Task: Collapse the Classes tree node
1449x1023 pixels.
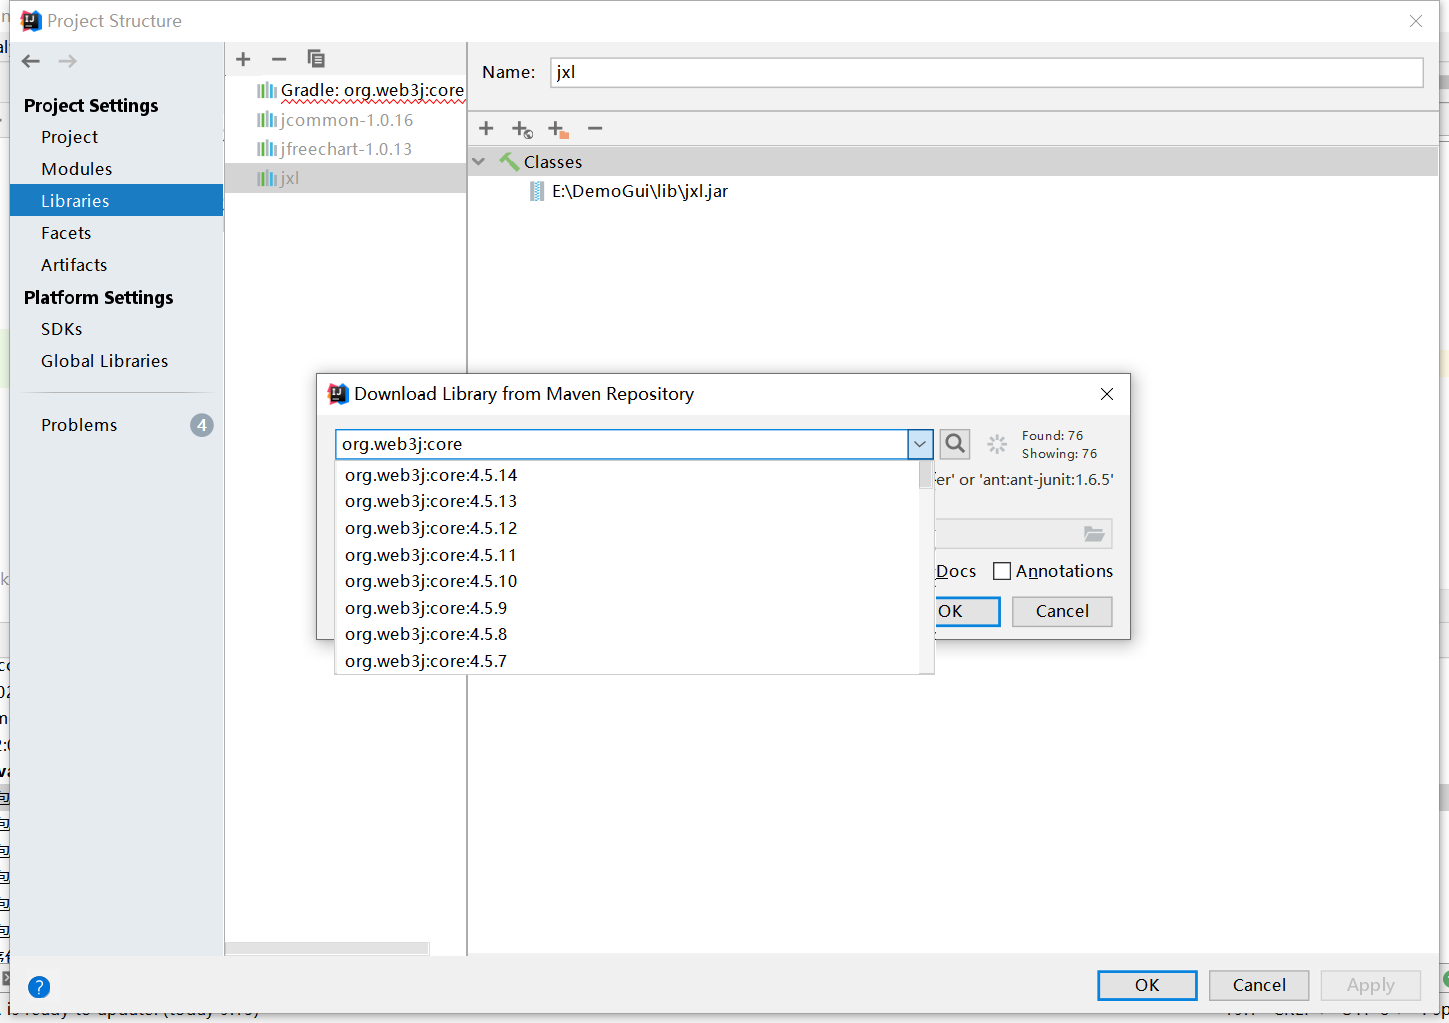Action: click(478, 161)
